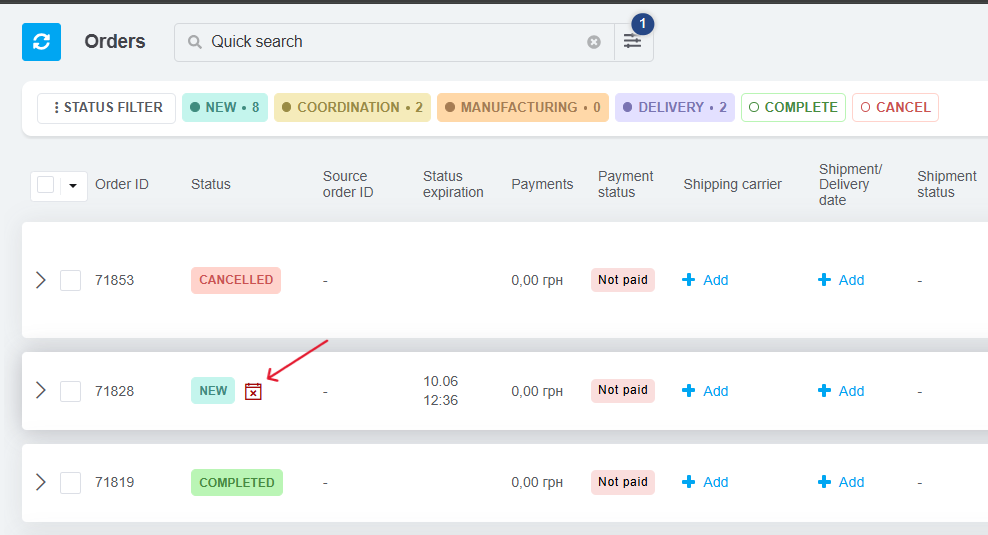Filter orders by COMPLETE status

(x=793, y=108)
